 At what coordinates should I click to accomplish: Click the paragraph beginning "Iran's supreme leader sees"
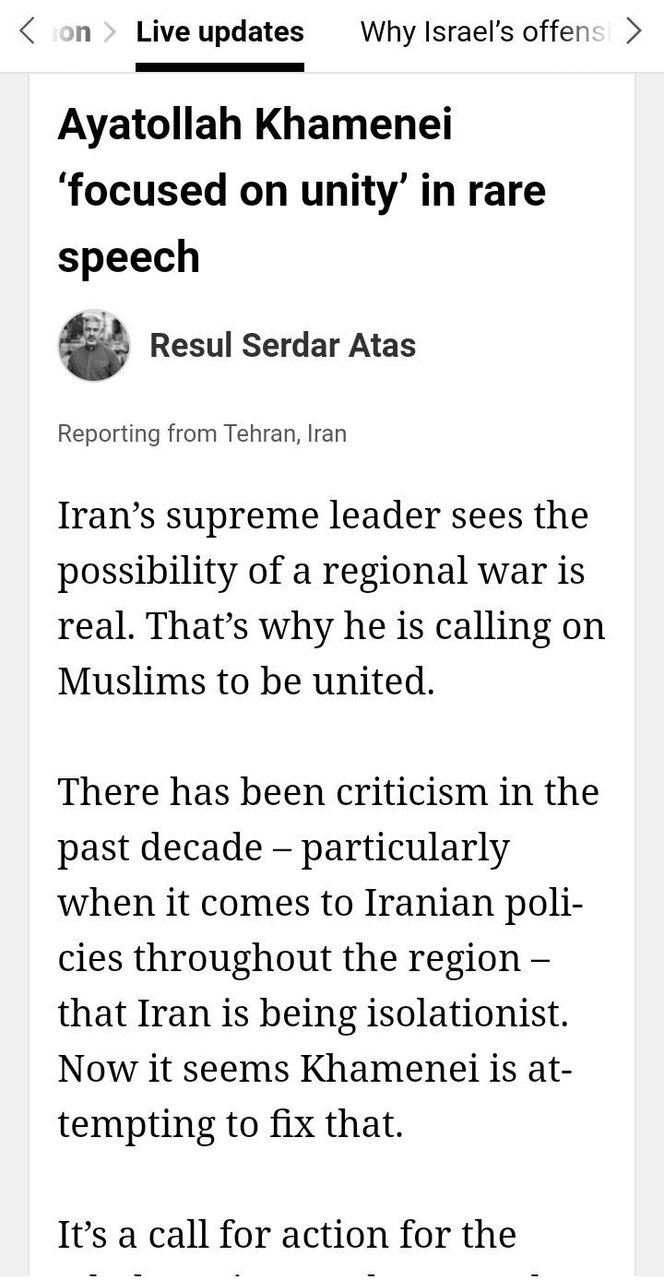331,599
